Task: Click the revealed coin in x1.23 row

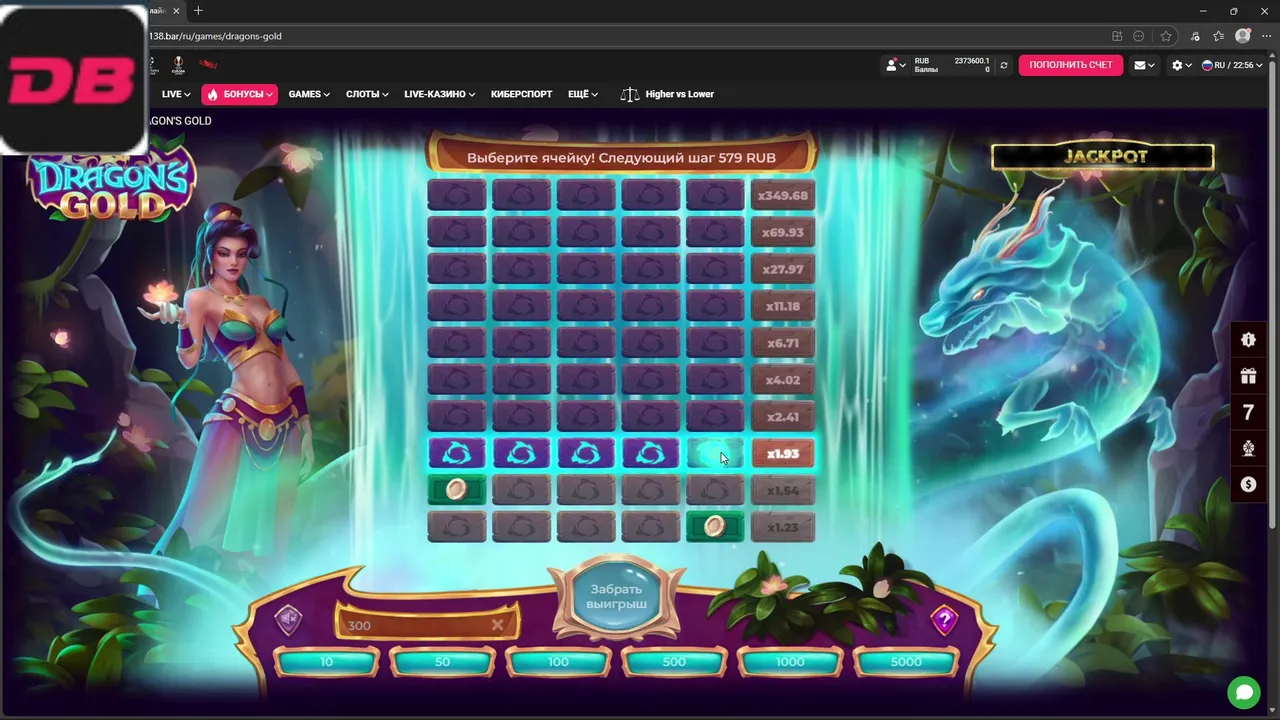Action: (x=715, y=527)
